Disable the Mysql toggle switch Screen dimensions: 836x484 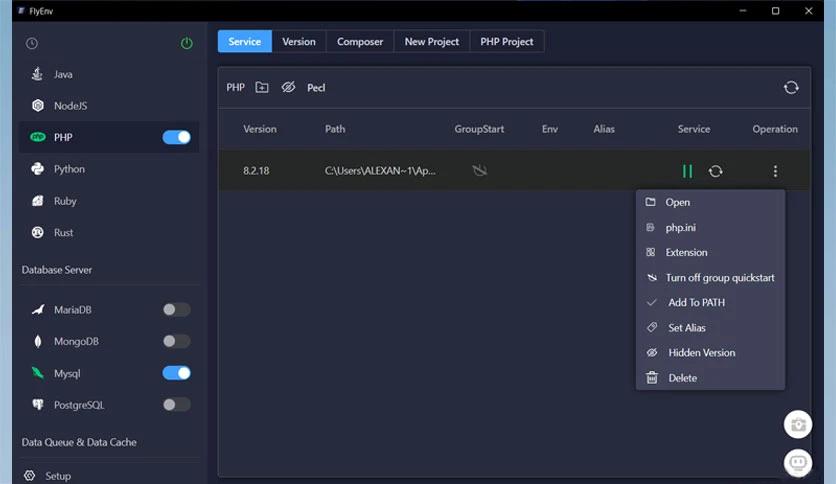176,373
